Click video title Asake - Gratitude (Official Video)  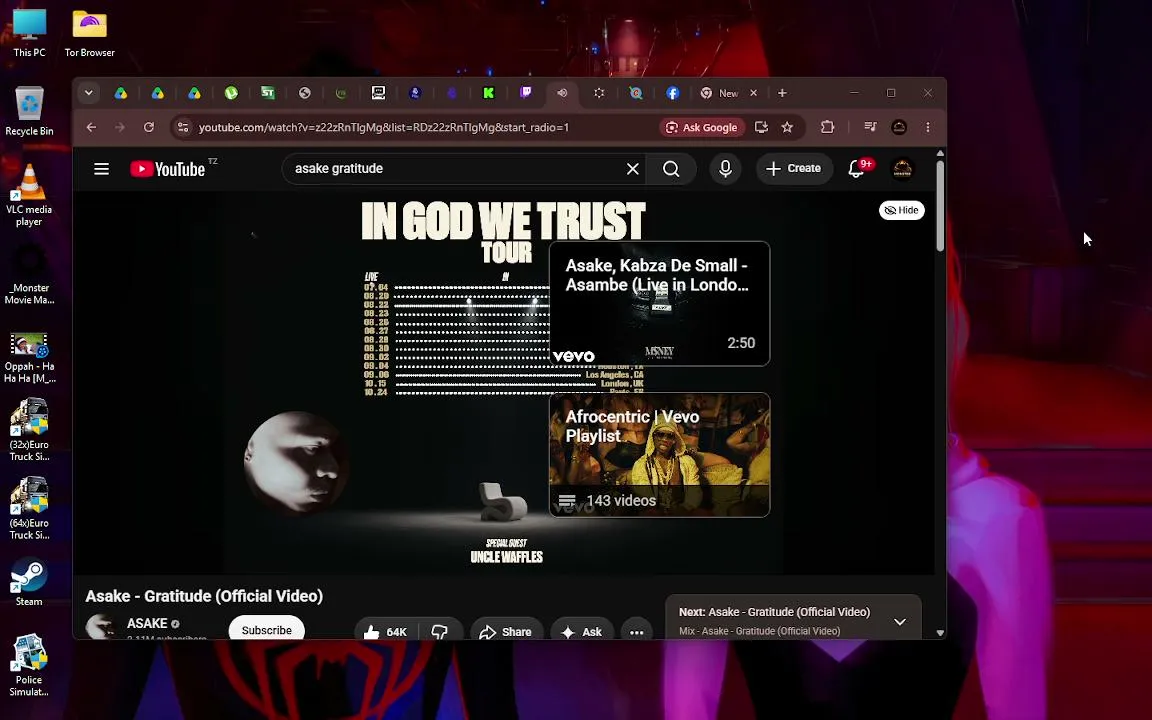[204, 596]
